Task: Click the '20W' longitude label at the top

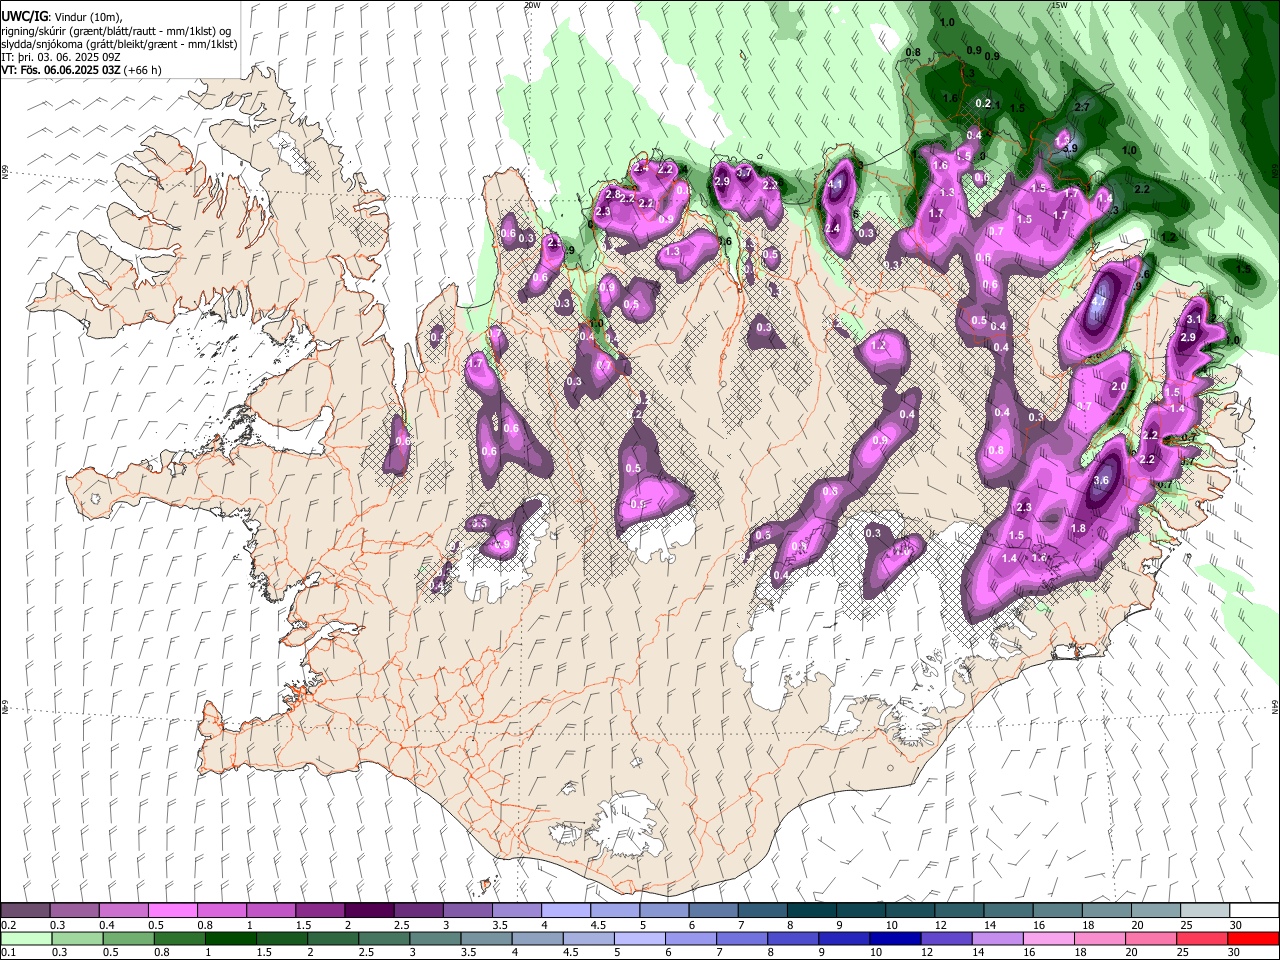Action: [x=532, y=5]
